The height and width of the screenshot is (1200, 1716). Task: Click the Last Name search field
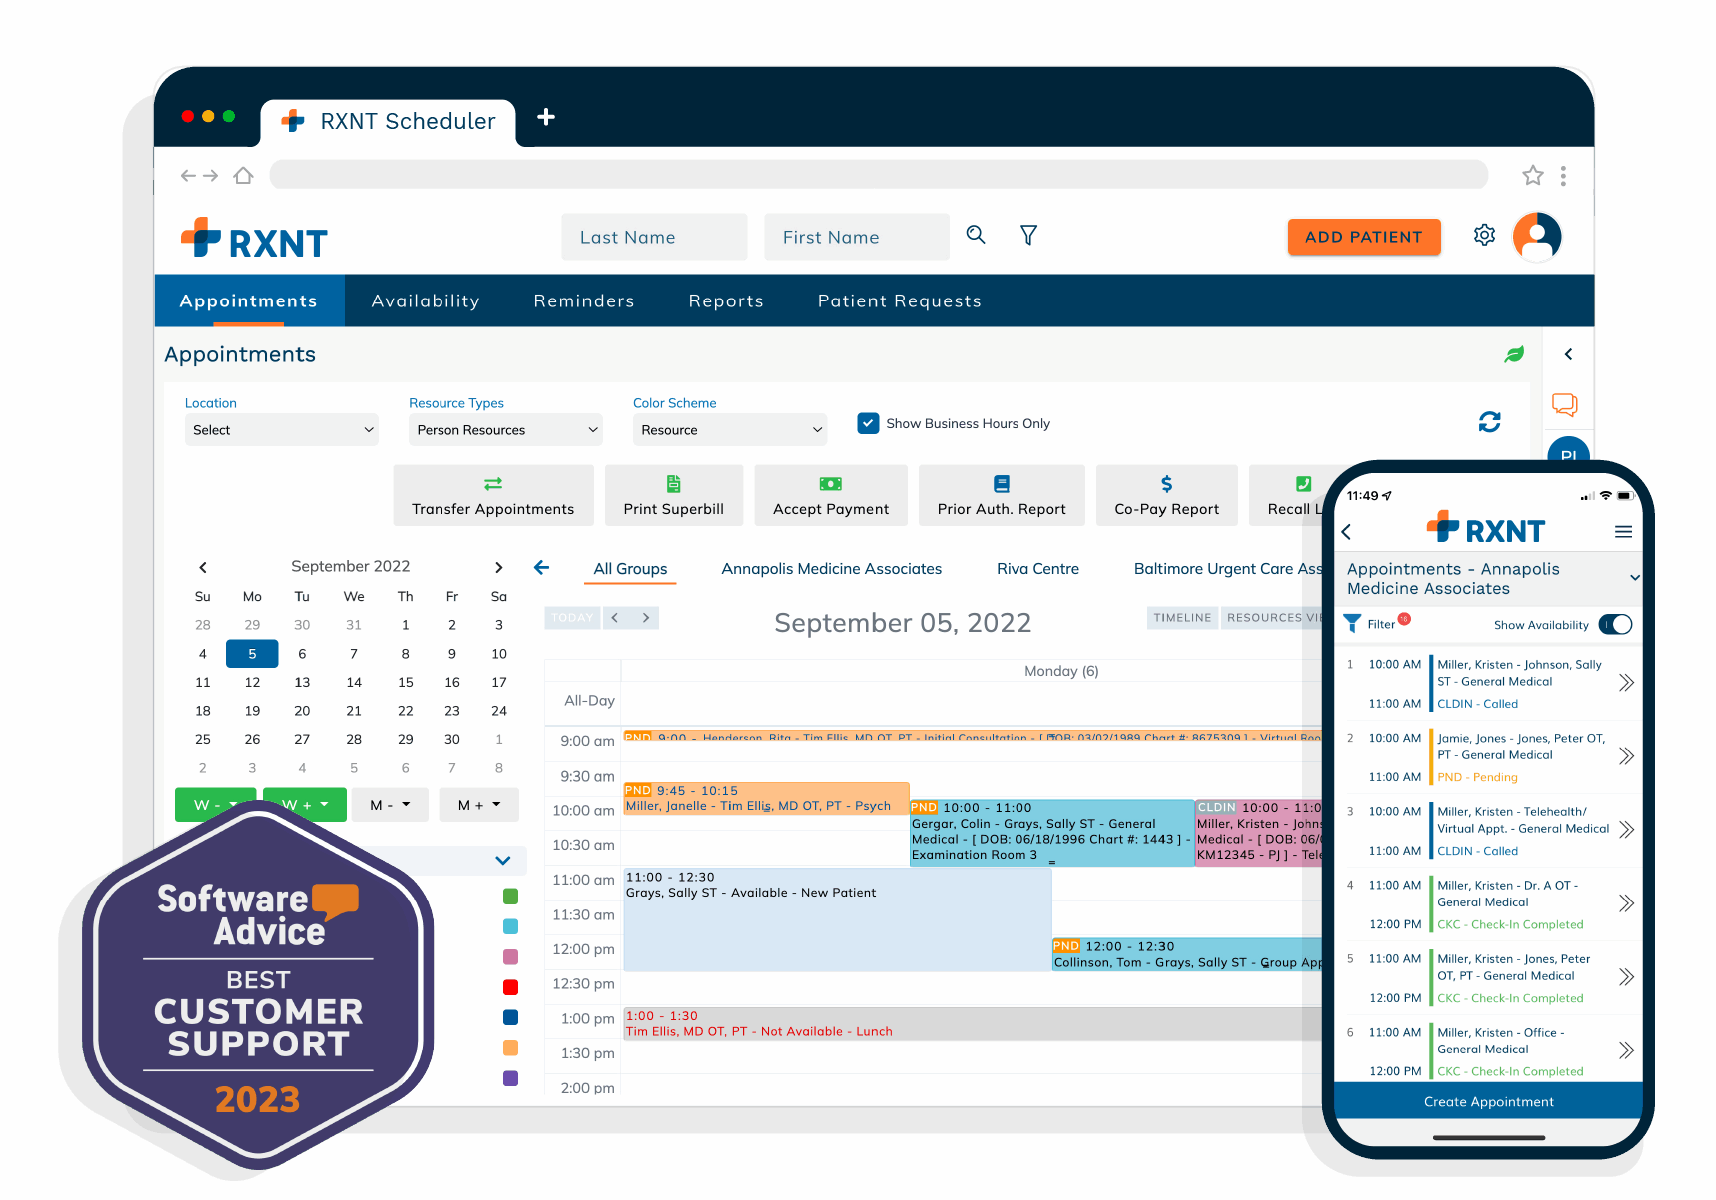pyautogui.click(x=653, y=237)
